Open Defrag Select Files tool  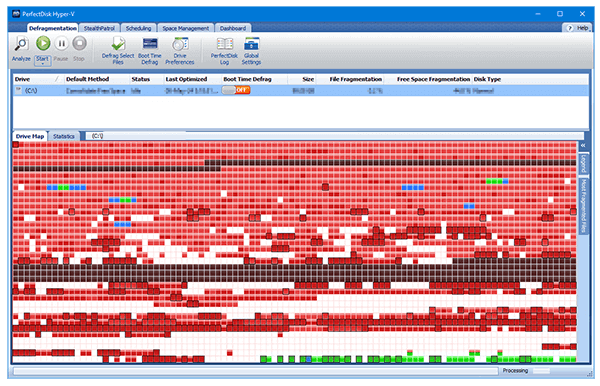(x=118, y=50)
